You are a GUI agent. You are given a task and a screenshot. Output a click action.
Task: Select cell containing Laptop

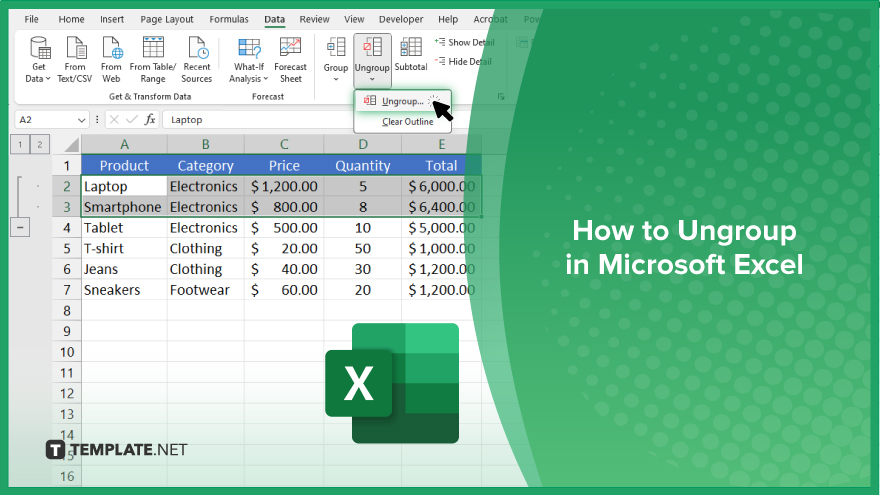(x=124, y=186)
